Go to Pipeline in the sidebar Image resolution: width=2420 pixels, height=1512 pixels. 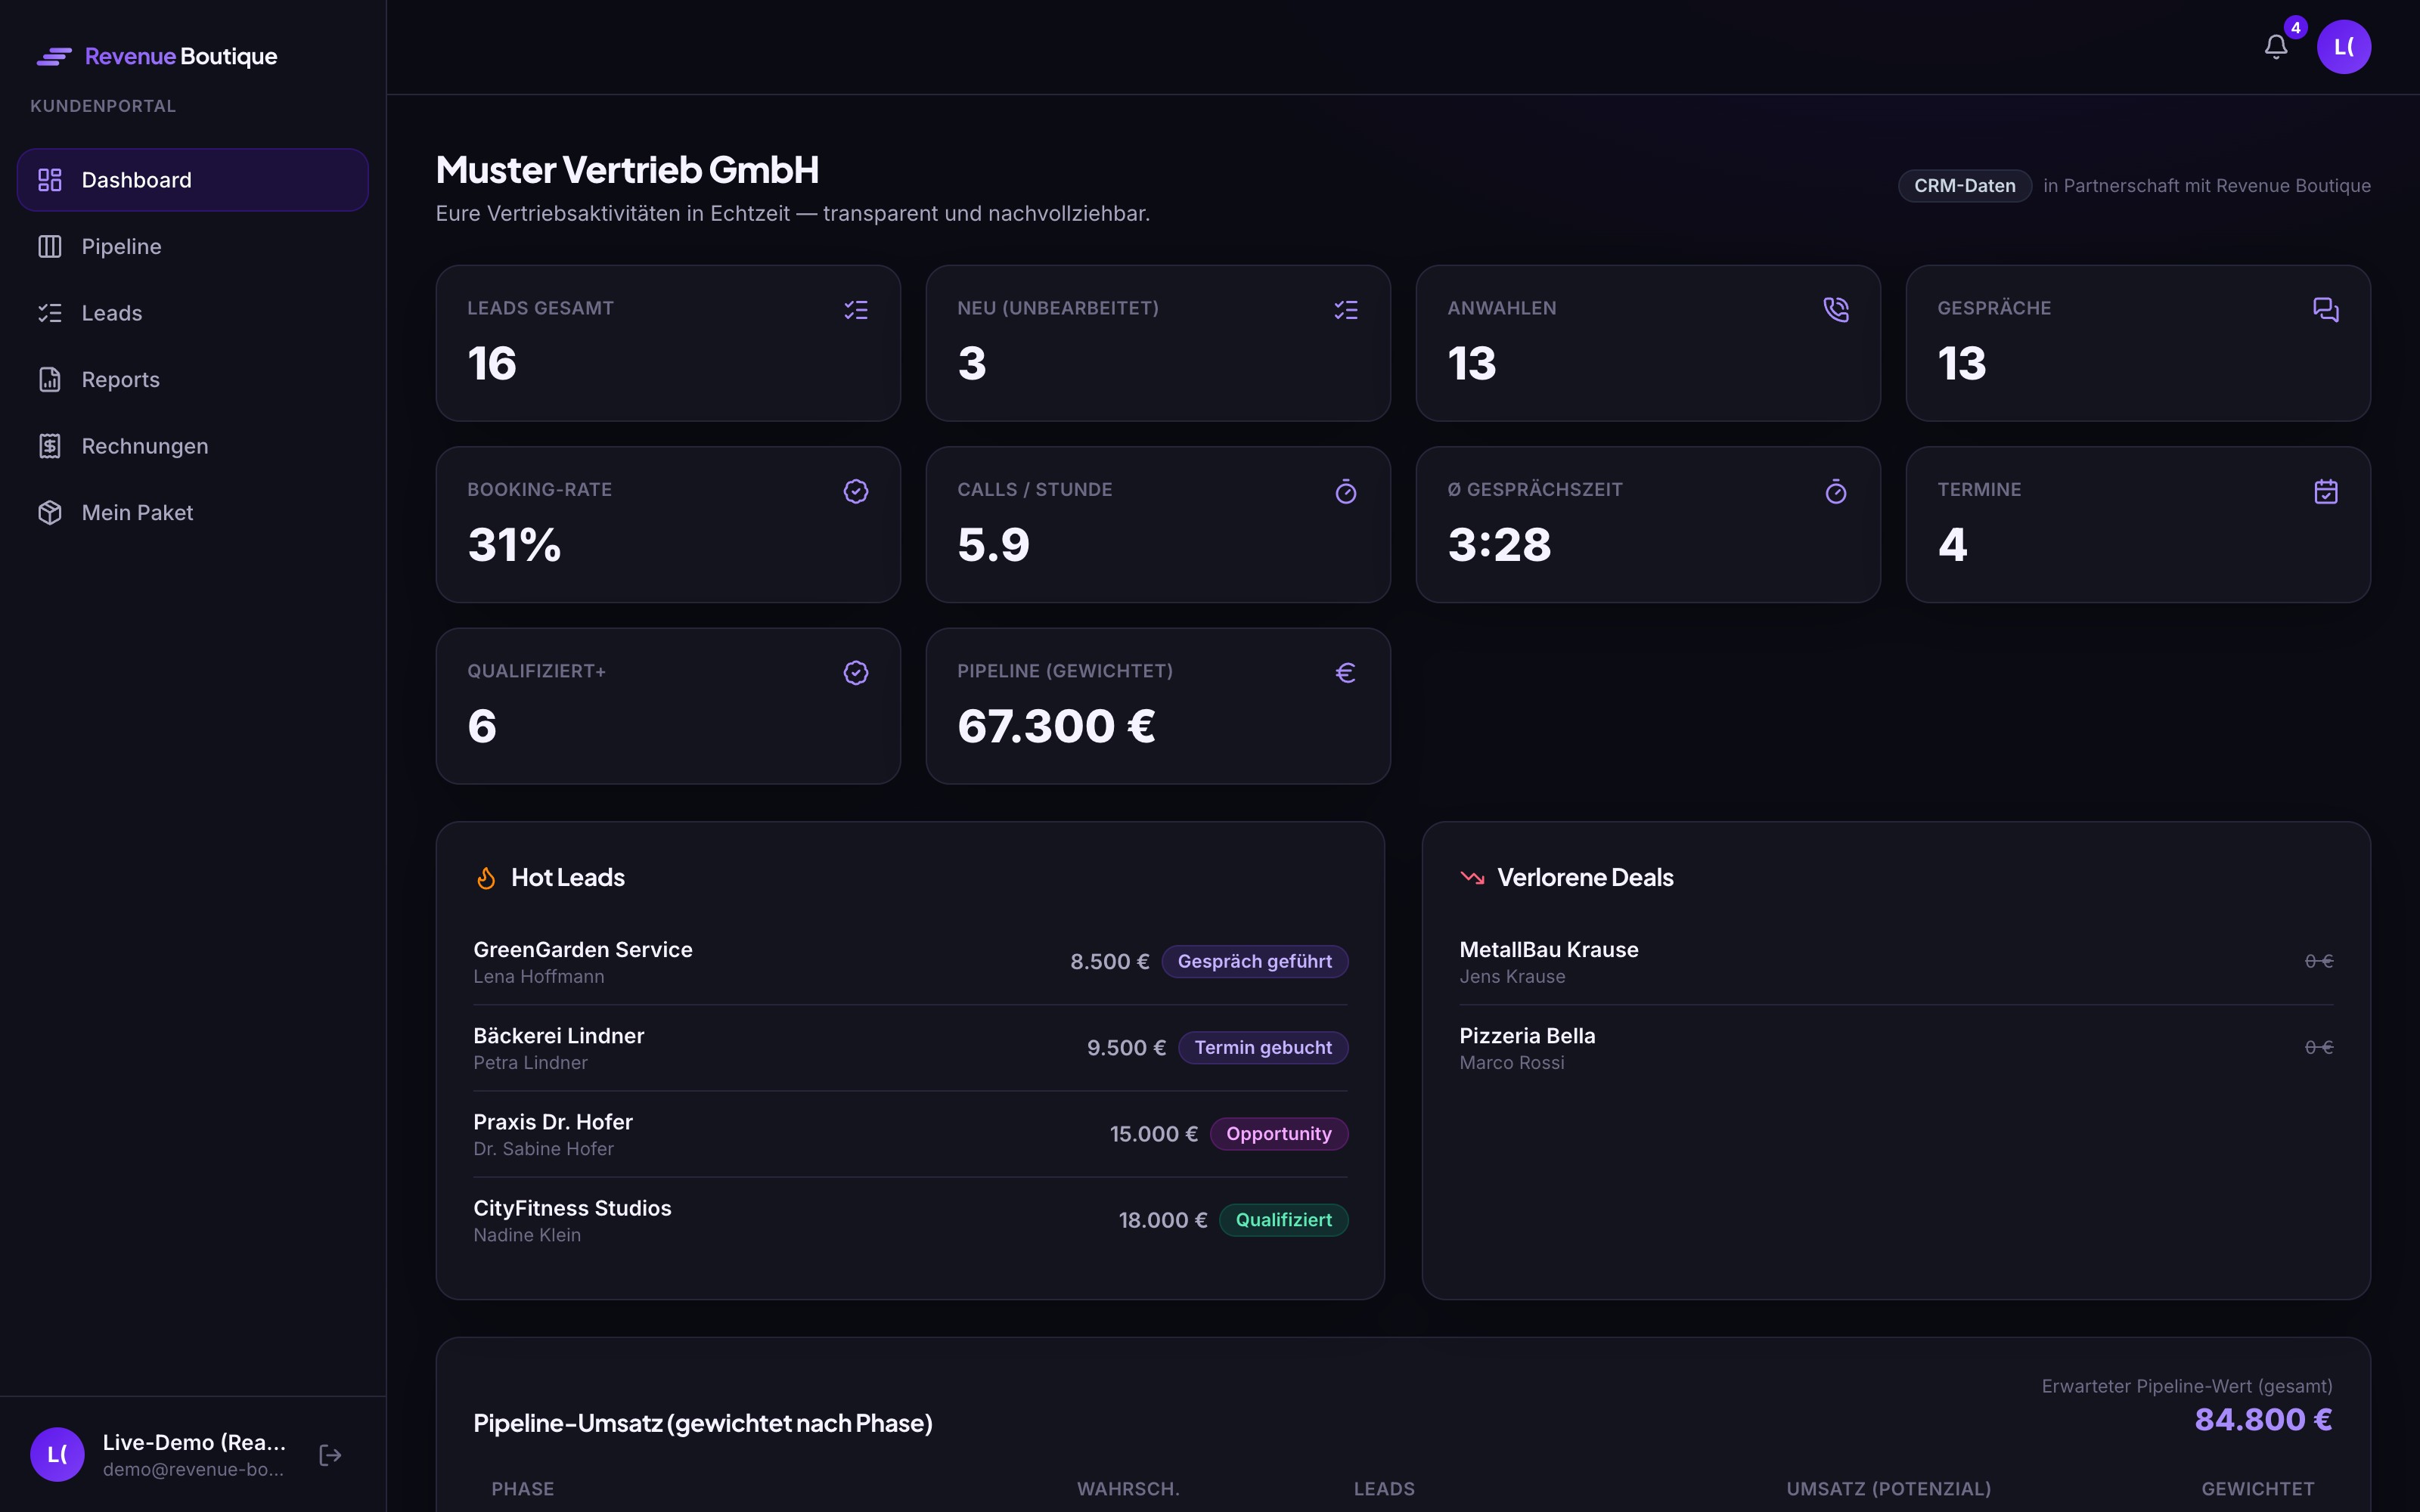[x=193, y=247]
